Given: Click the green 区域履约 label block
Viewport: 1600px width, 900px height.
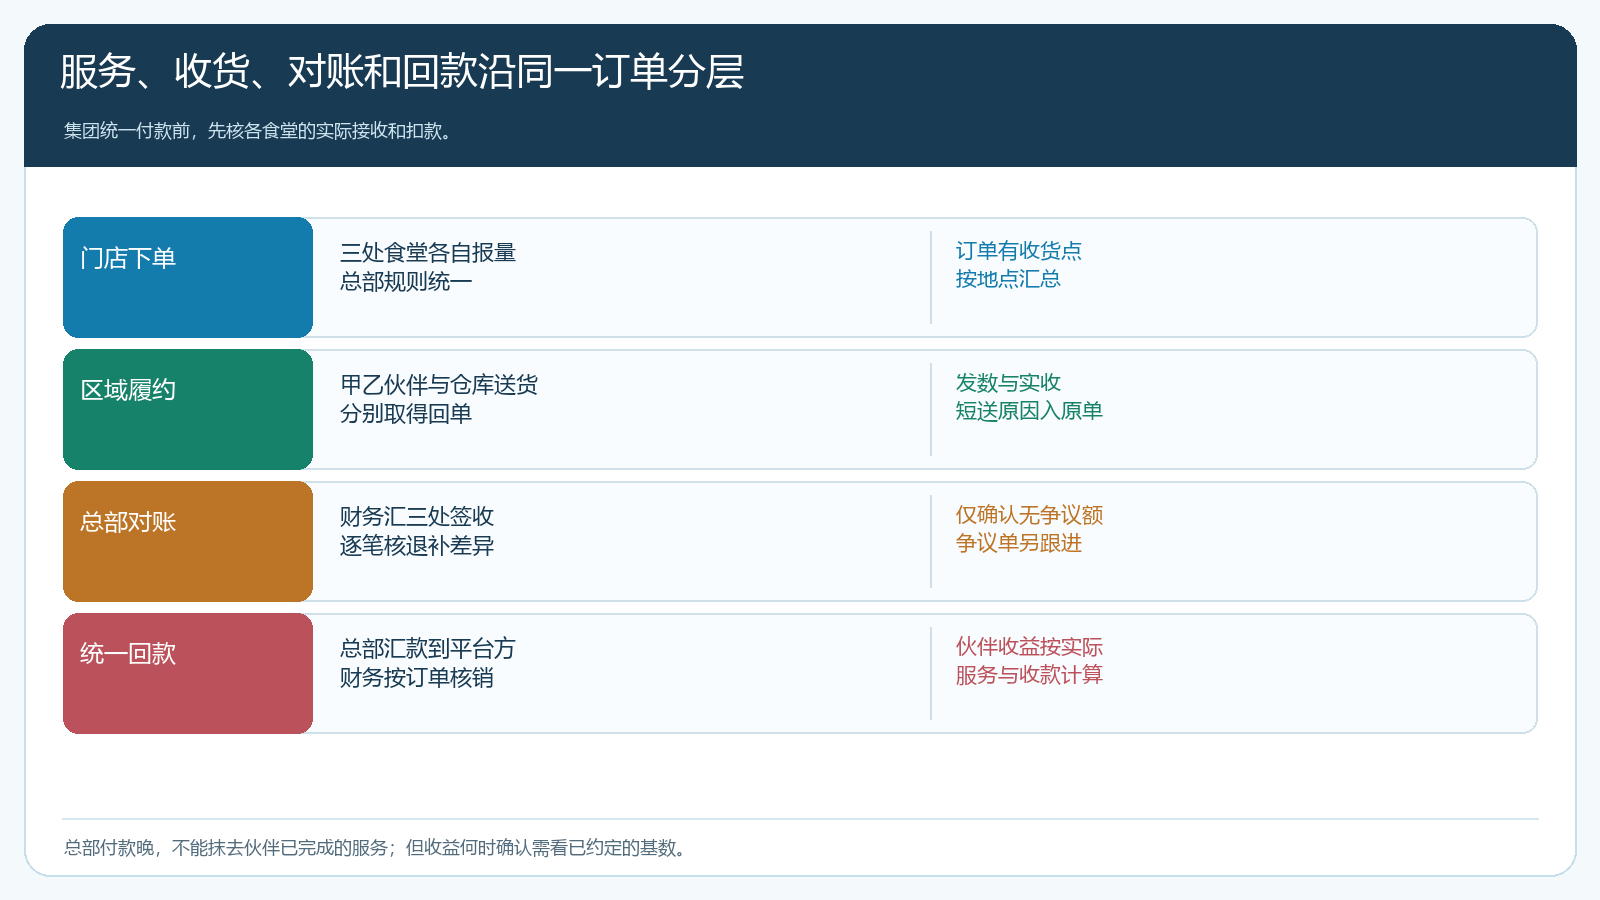Looking at the screenshot, I should (188, 409).
